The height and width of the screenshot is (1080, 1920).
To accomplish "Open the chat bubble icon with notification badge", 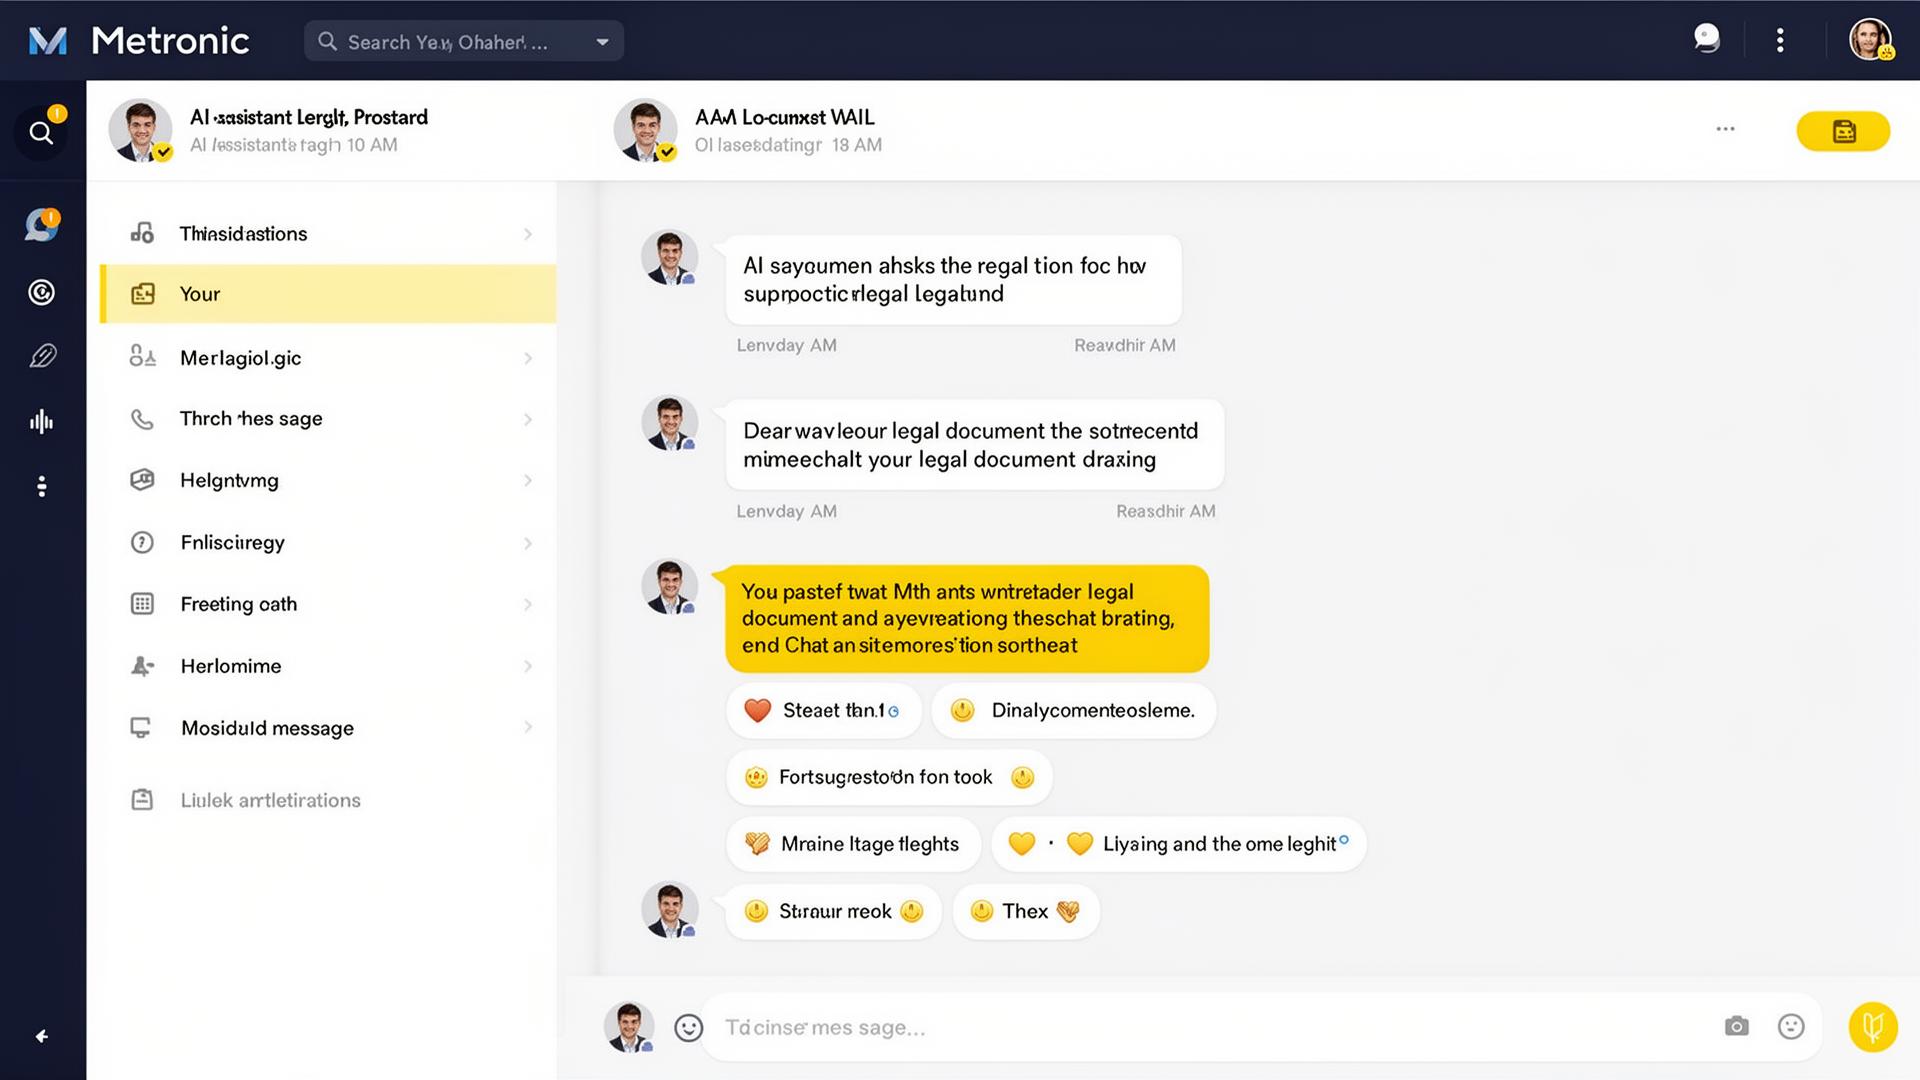I will click(41, 225).
